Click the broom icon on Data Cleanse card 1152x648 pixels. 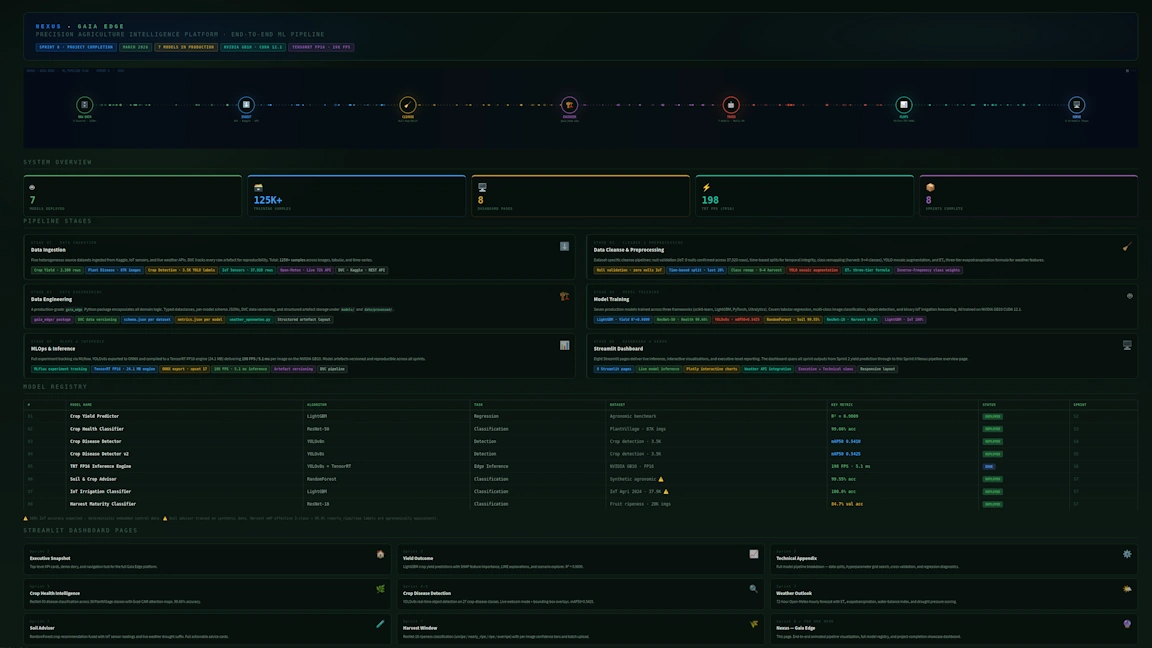click(x=1127, y=246)
